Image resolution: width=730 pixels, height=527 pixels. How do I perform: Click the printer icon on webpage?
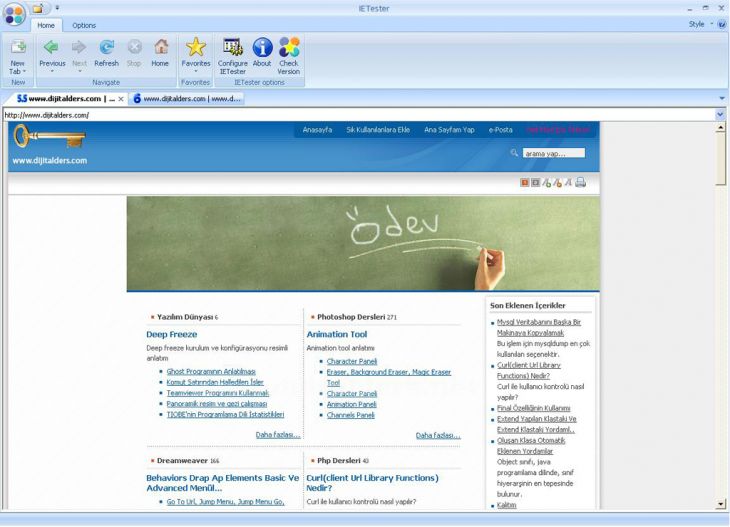(x=580, y=182)
